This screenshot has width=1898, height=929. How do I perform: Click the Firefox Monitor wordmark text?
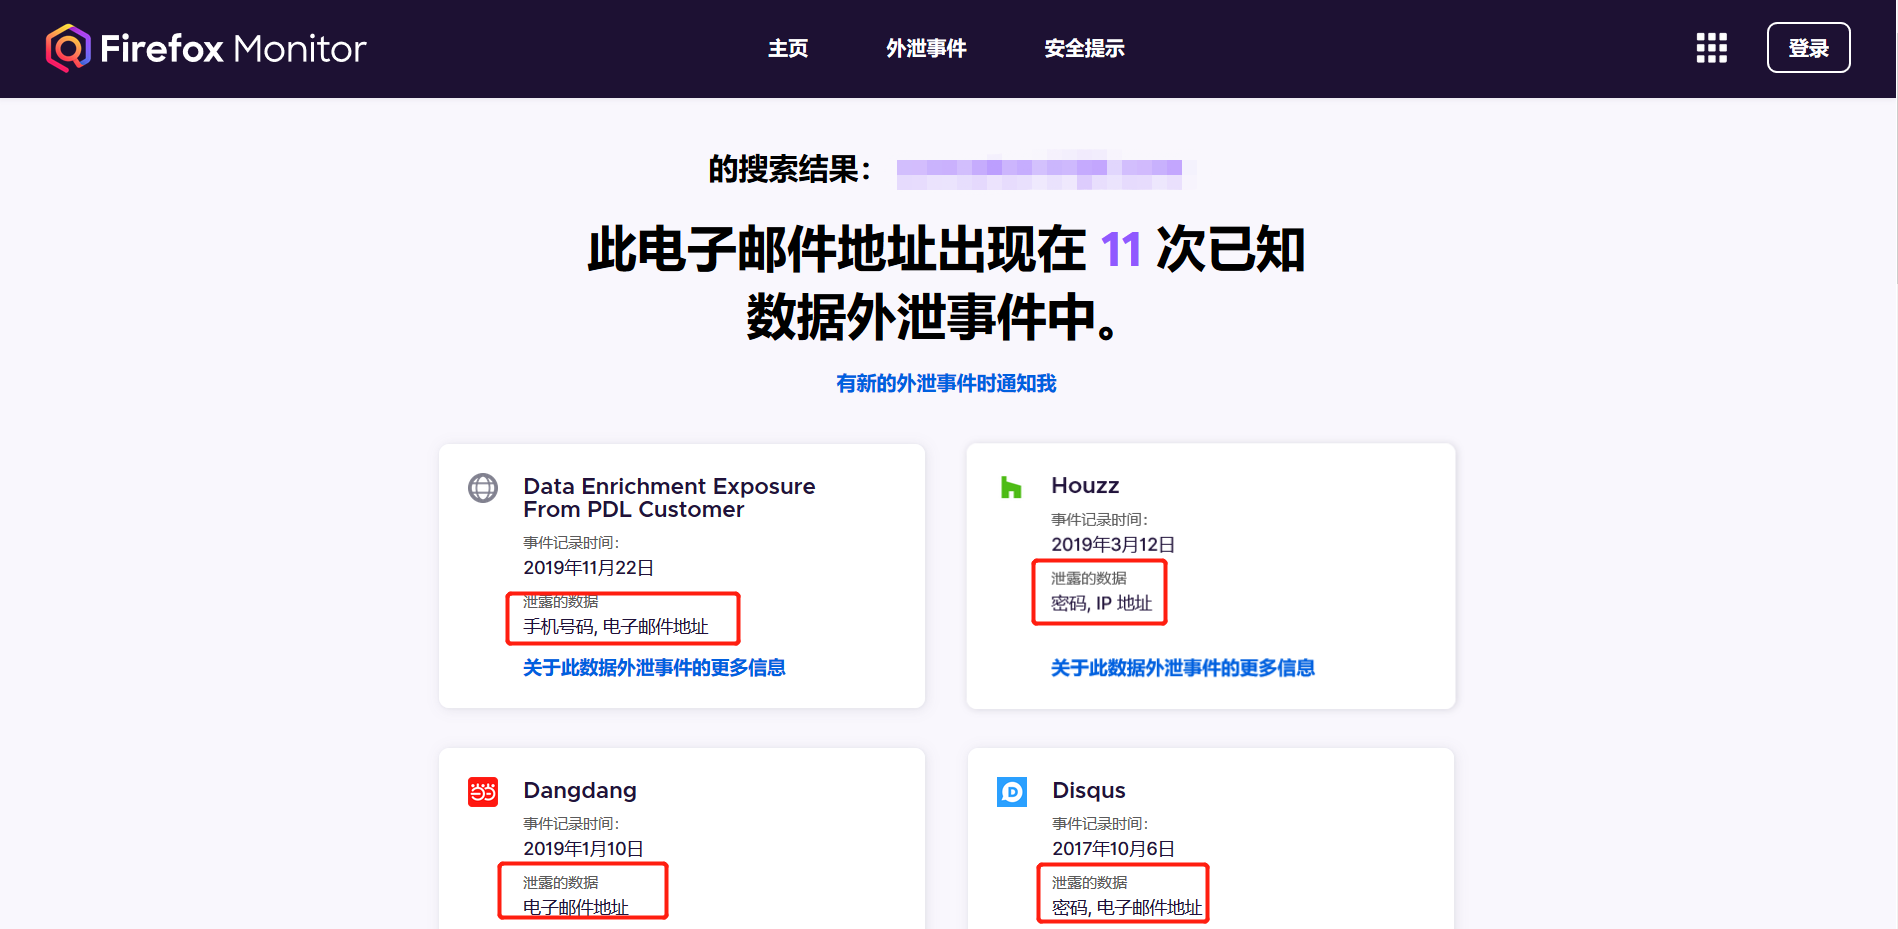click(233, 49)
